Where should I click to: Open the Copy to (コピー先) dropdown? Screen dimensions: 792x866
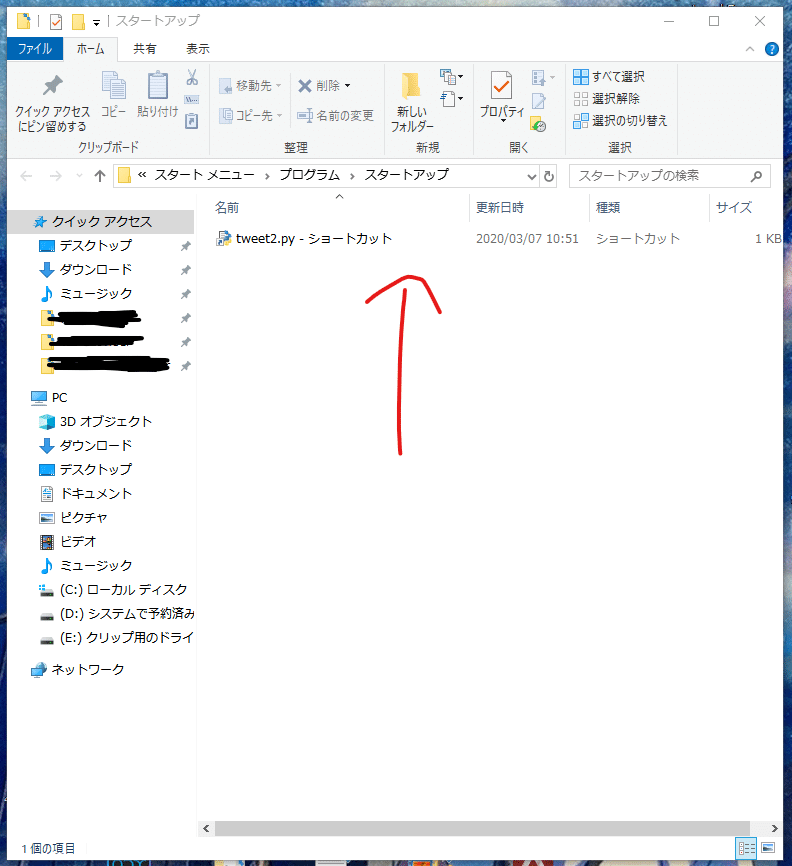pos(251,115)
